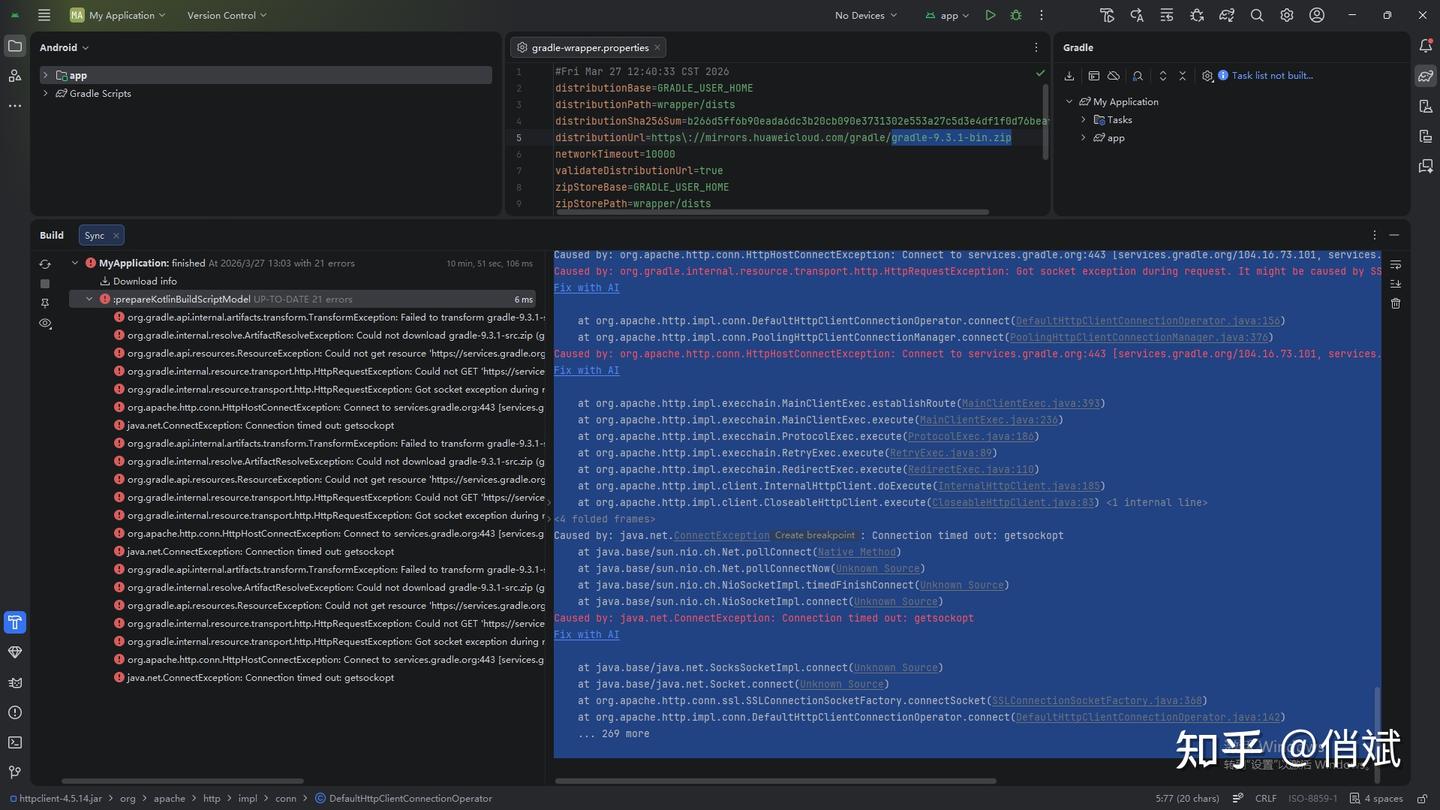Run the app with the green play button
1440x810 pixels.
[990, 15]
